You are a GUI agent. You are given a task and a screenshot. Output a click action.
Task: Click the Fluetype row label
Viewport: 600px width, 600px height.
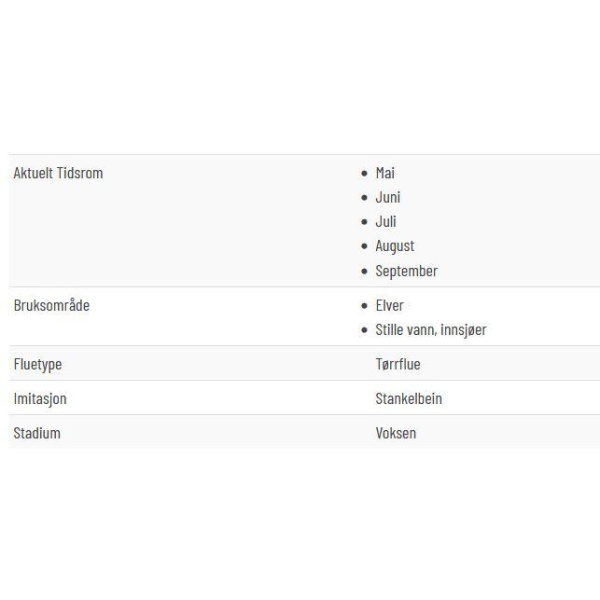[x=38, y=364]
